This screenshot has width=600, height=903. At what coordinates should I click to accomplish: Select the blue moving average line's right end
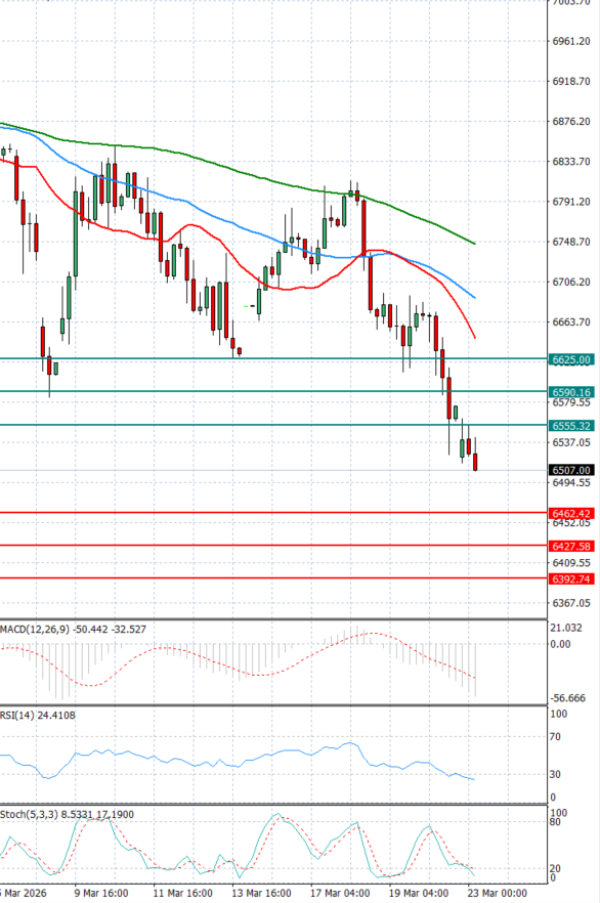click(x=474, y=297)
